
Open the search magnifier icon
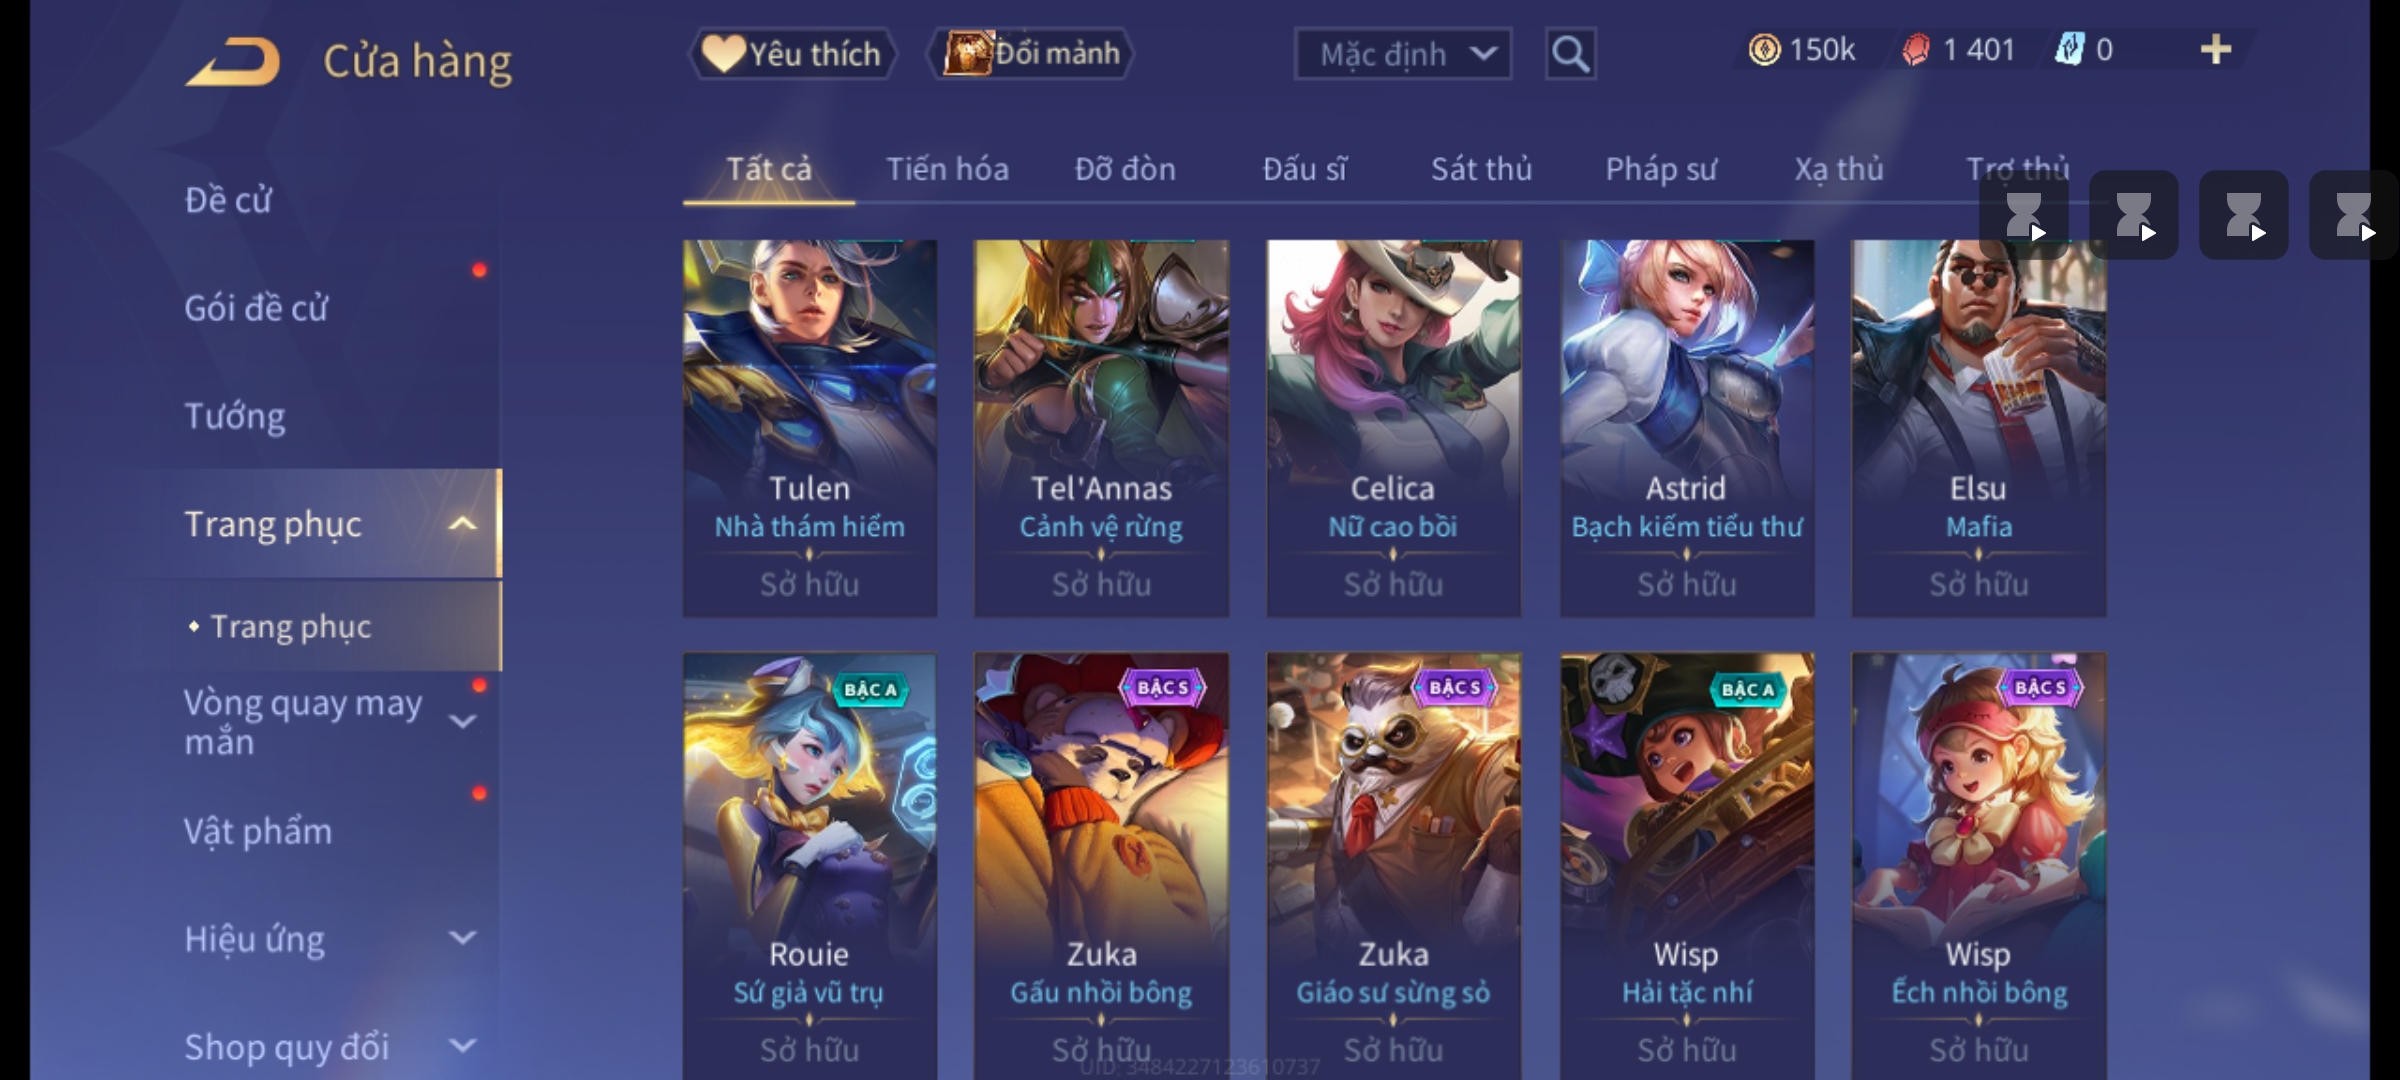point(1570,54)
